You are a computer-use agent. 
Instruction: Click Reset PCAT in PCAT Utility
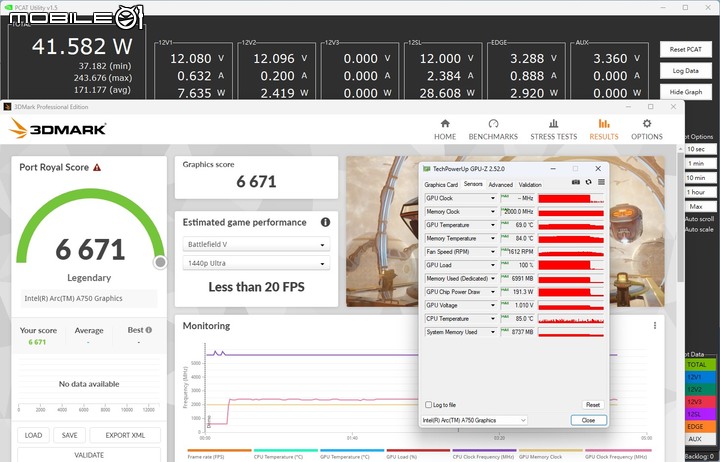point(686,50)
